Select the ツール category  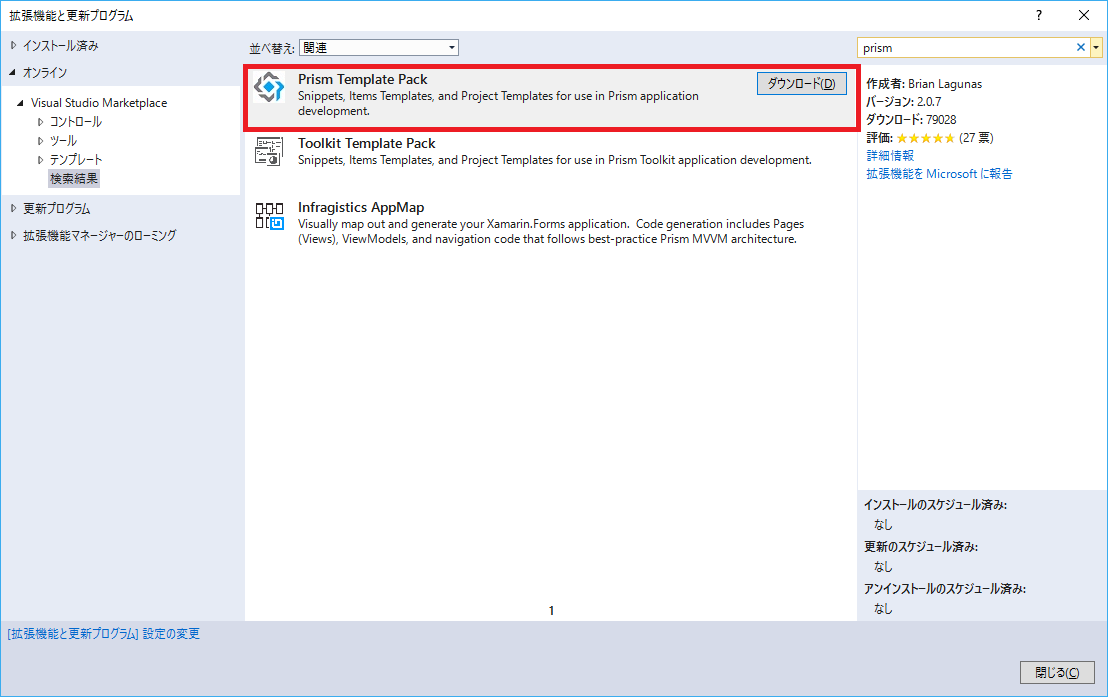pyautogui.click(x=64, y=141)
